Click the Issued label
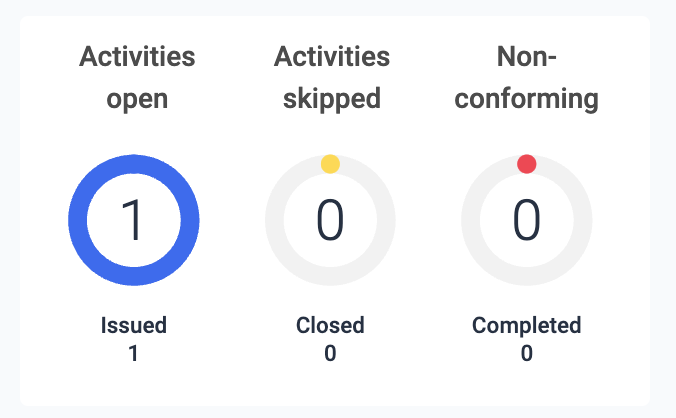 point(134,325)
